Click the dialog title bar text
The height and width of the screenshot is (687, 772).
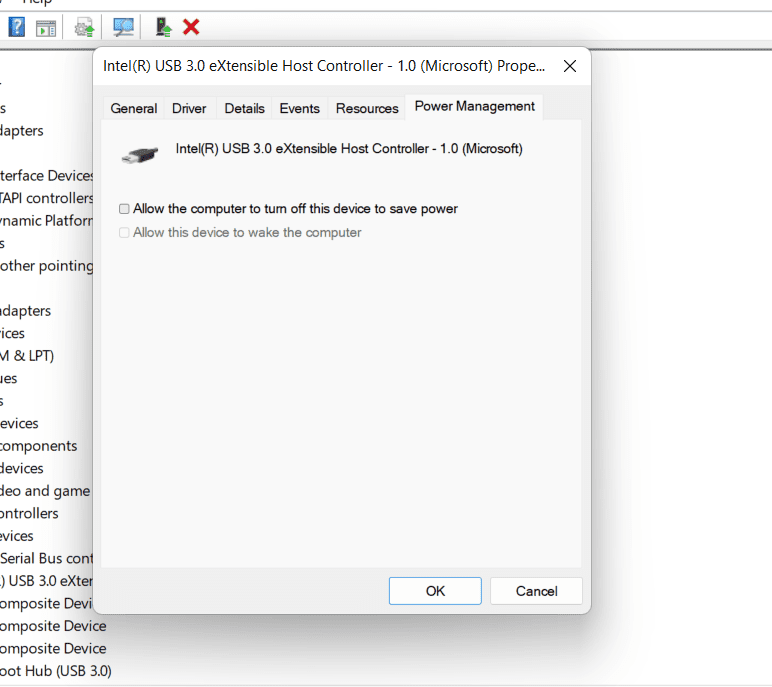click(x=323, y=66)
